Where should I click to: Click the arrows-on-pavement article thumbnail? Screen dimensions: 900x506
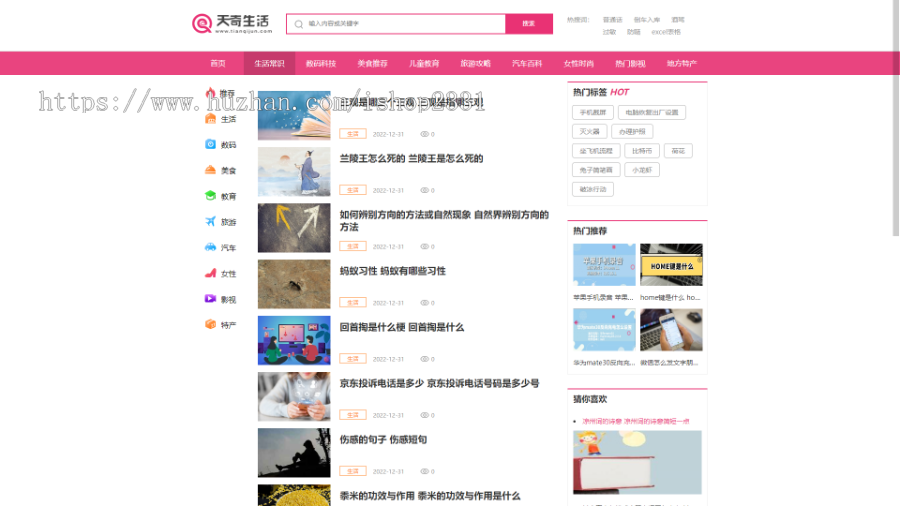tap(294, 228)
